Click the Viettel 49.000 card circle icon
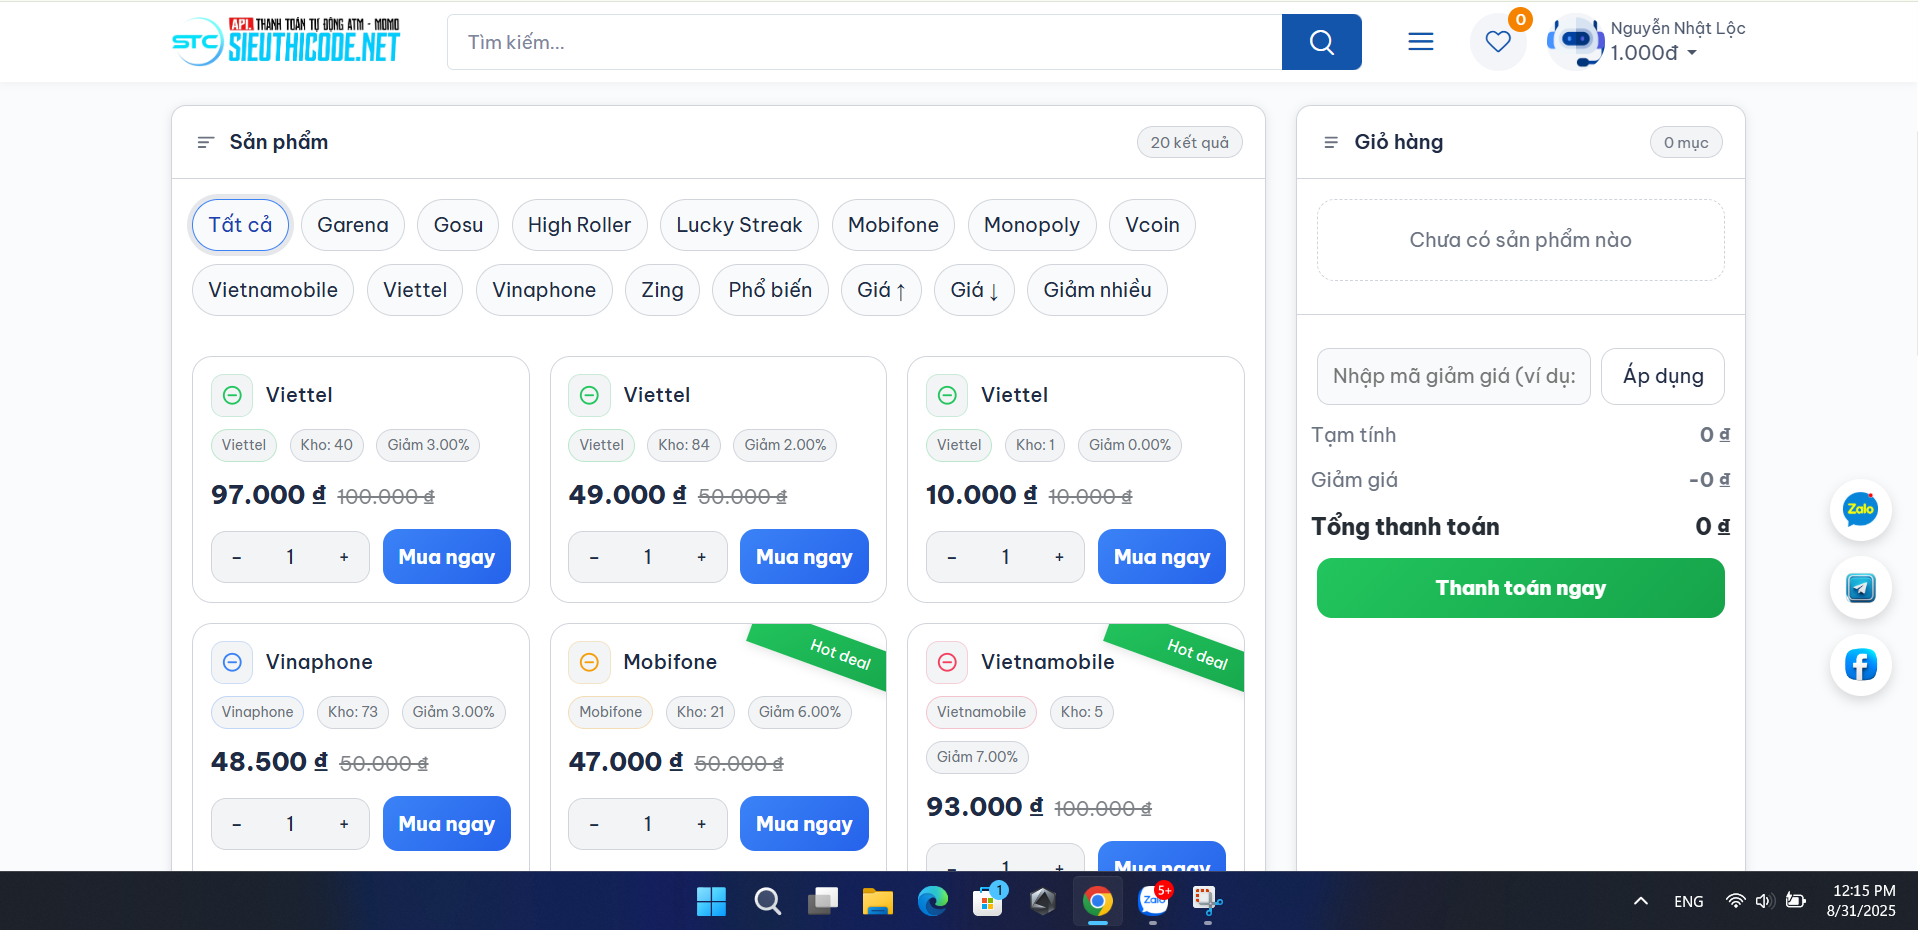The height and width of the screenshot is (930, 1918). pyautogui.click(x=589, y=395)
